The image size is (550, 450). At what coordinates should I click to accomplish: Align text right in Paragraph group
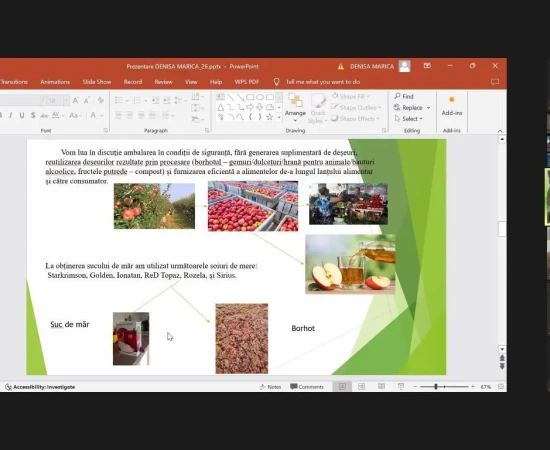(141, 115)
